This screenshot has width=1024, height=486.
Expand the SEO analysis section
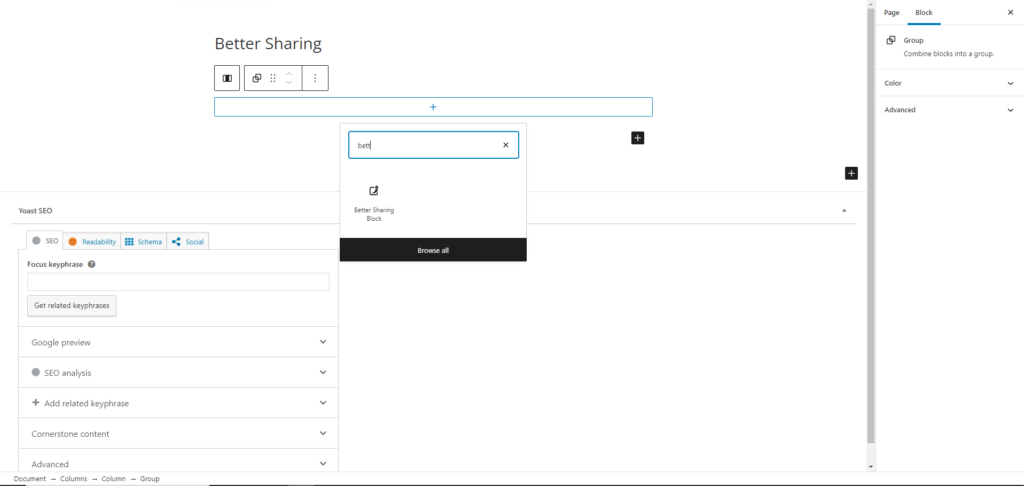178,372
